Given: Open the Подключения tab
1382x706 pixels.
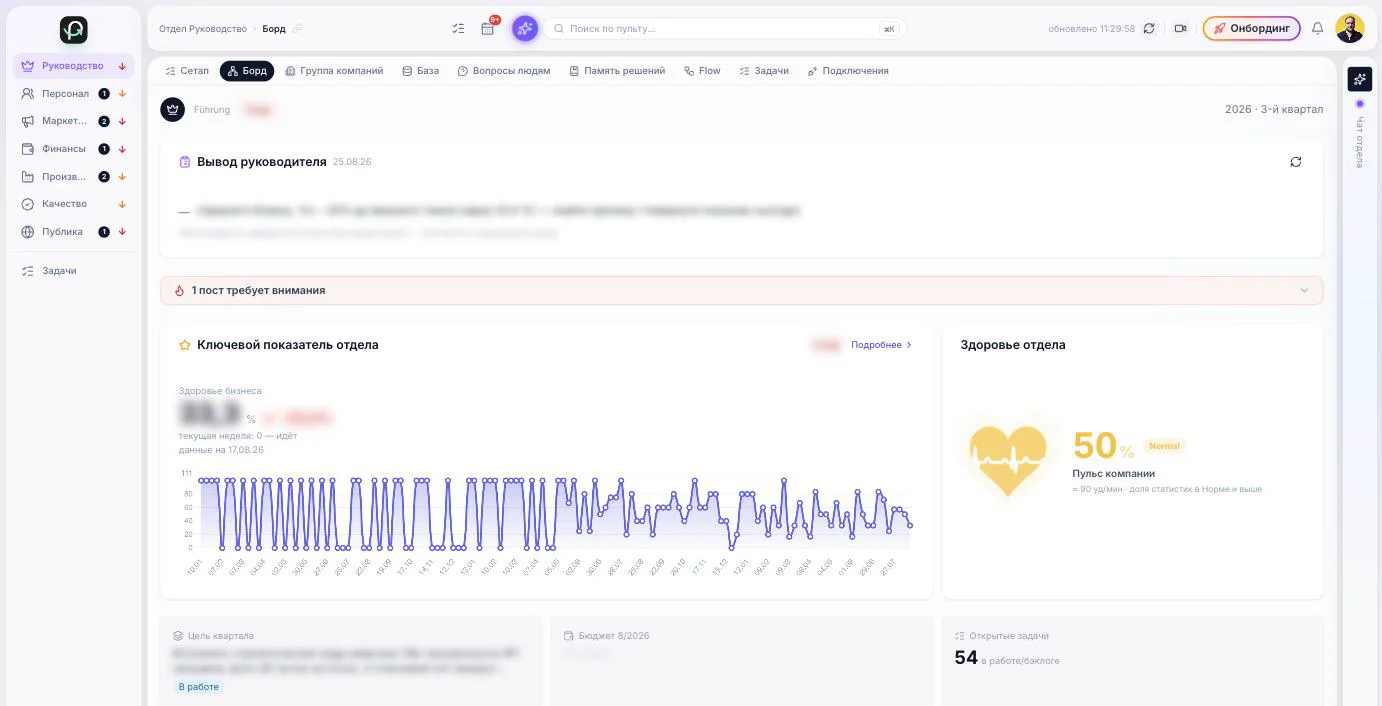Looking at the screenshot, I should coord(848,71).
